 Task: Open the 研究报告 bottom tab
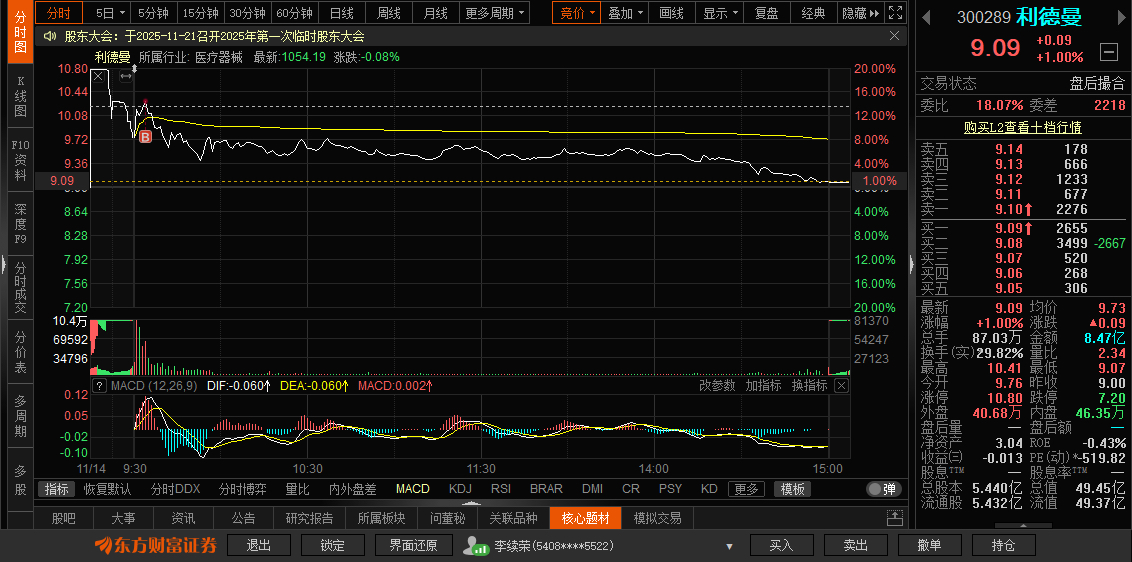[x=310, y=518]
